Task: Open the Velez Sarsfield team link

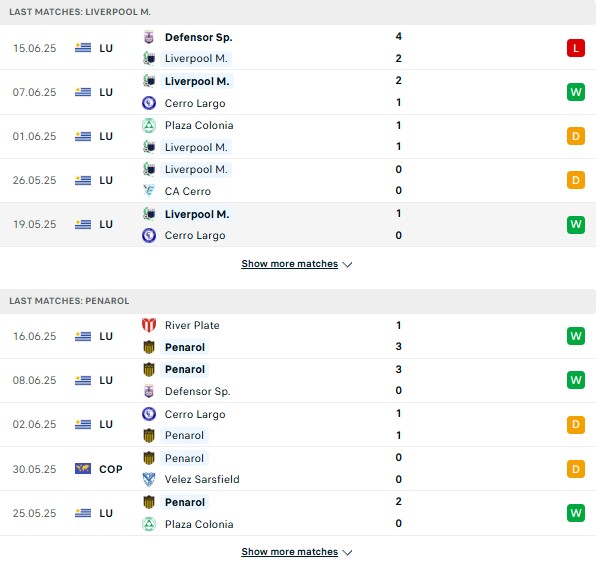Action: (x=202, y=479)
